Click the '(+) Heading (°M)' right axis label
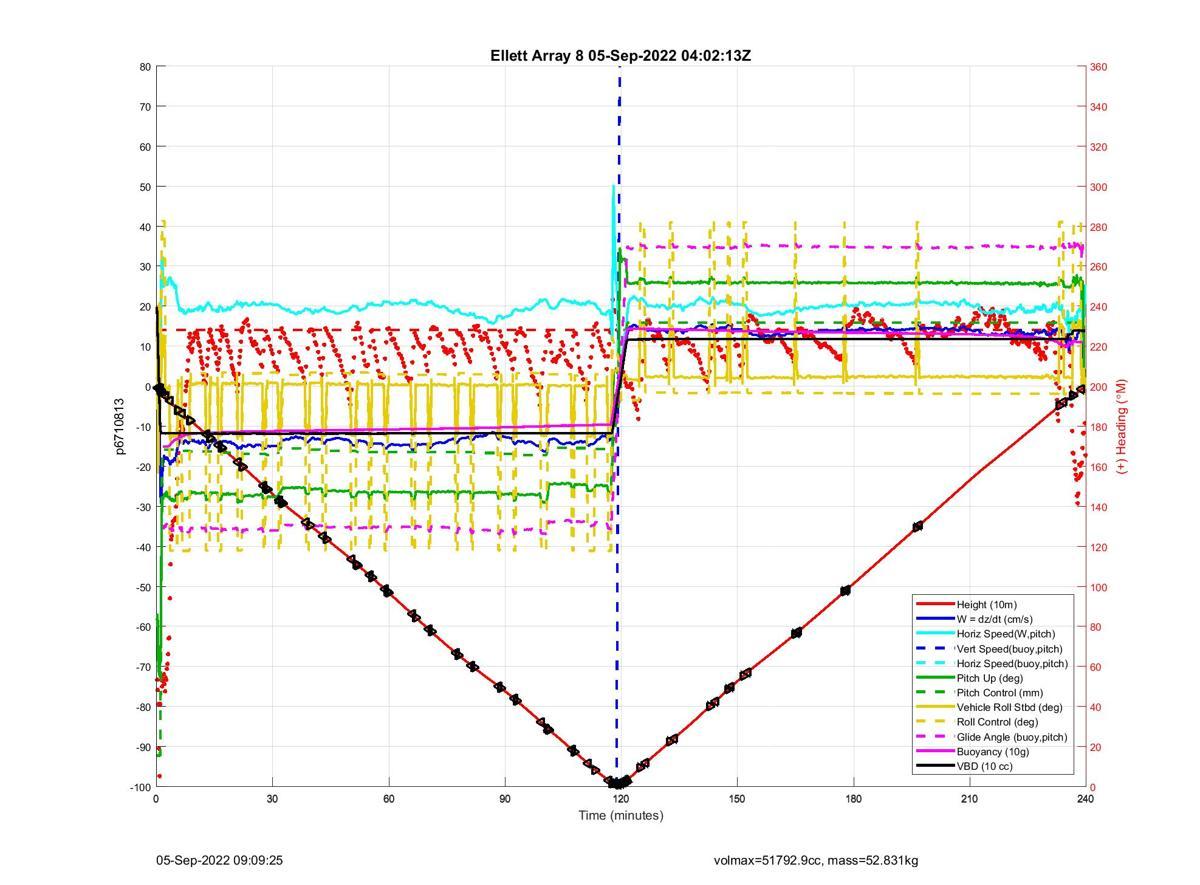1200x885 pixels. (1122, 426)
